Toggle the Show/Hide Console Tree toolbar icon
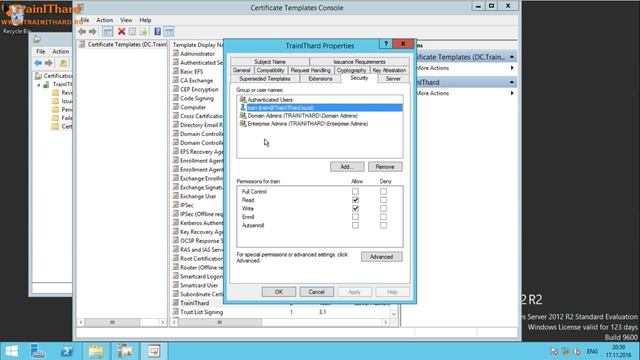The width and height of the screenshot is (640, 360). click(x=108, y=31)
